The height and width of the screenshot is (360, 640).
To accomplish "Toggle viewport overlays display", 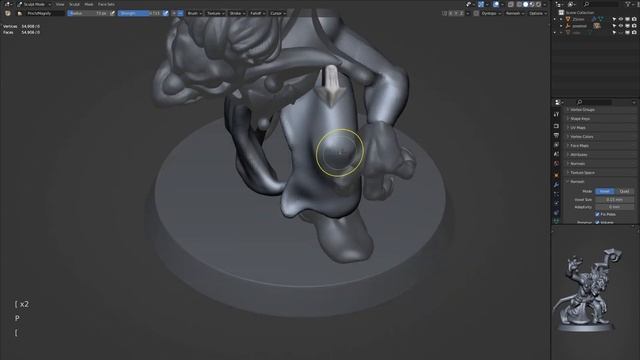I will [496, 4].
